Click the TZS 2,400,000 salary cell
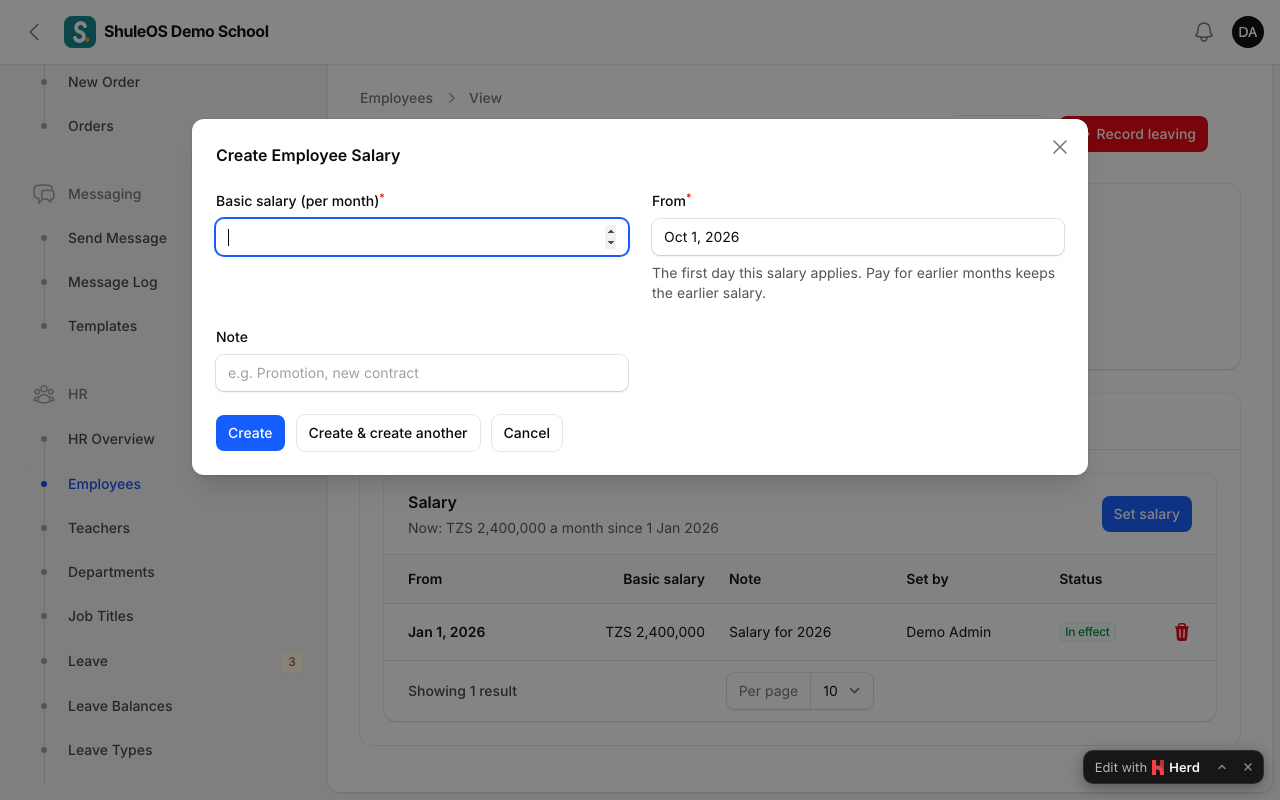 tap(655, 632)
